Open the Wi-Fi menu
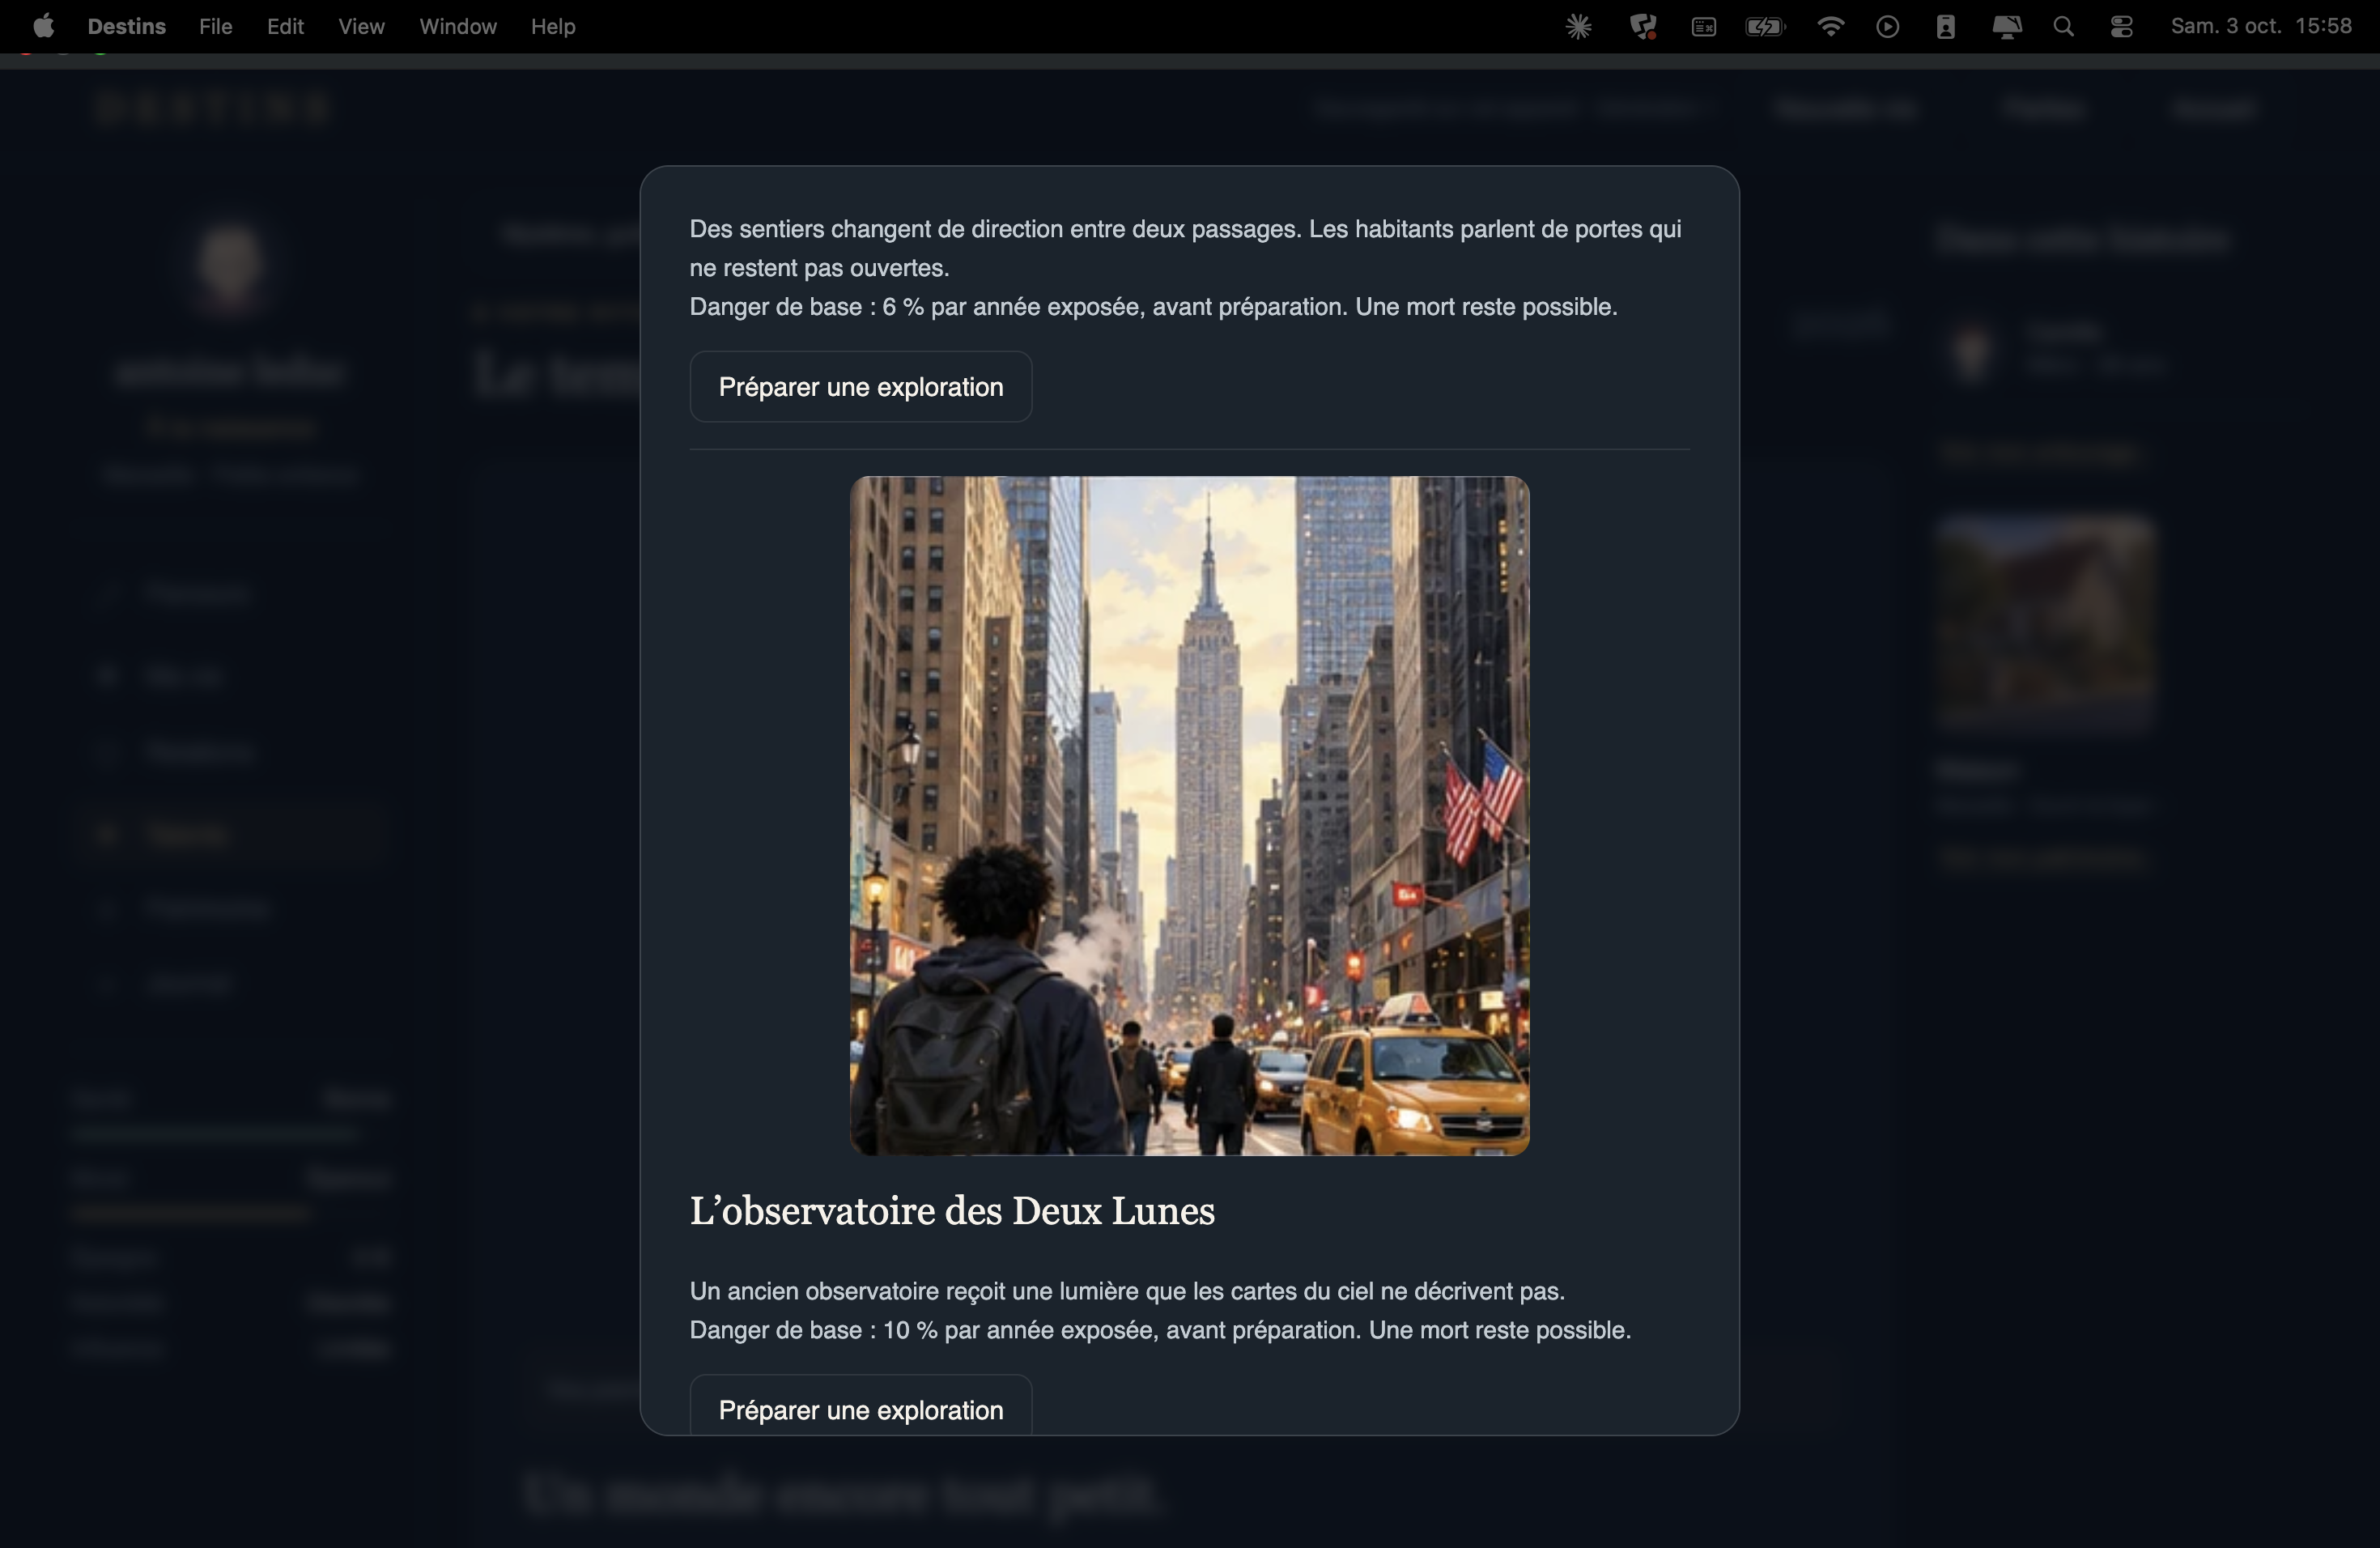The image size is (2380, 1548). [x=1830, y=27]
